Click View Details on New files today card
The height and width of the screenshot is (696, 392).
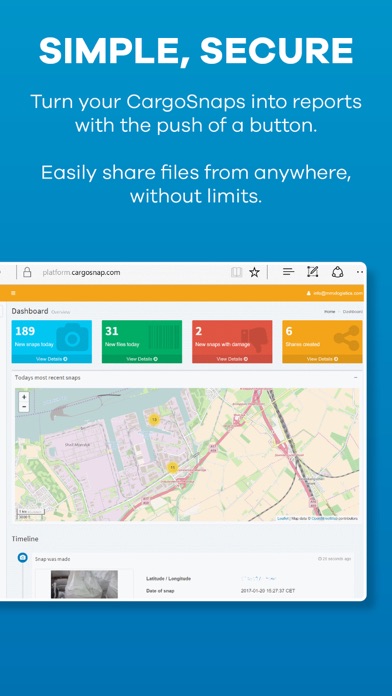coord(142,359)
